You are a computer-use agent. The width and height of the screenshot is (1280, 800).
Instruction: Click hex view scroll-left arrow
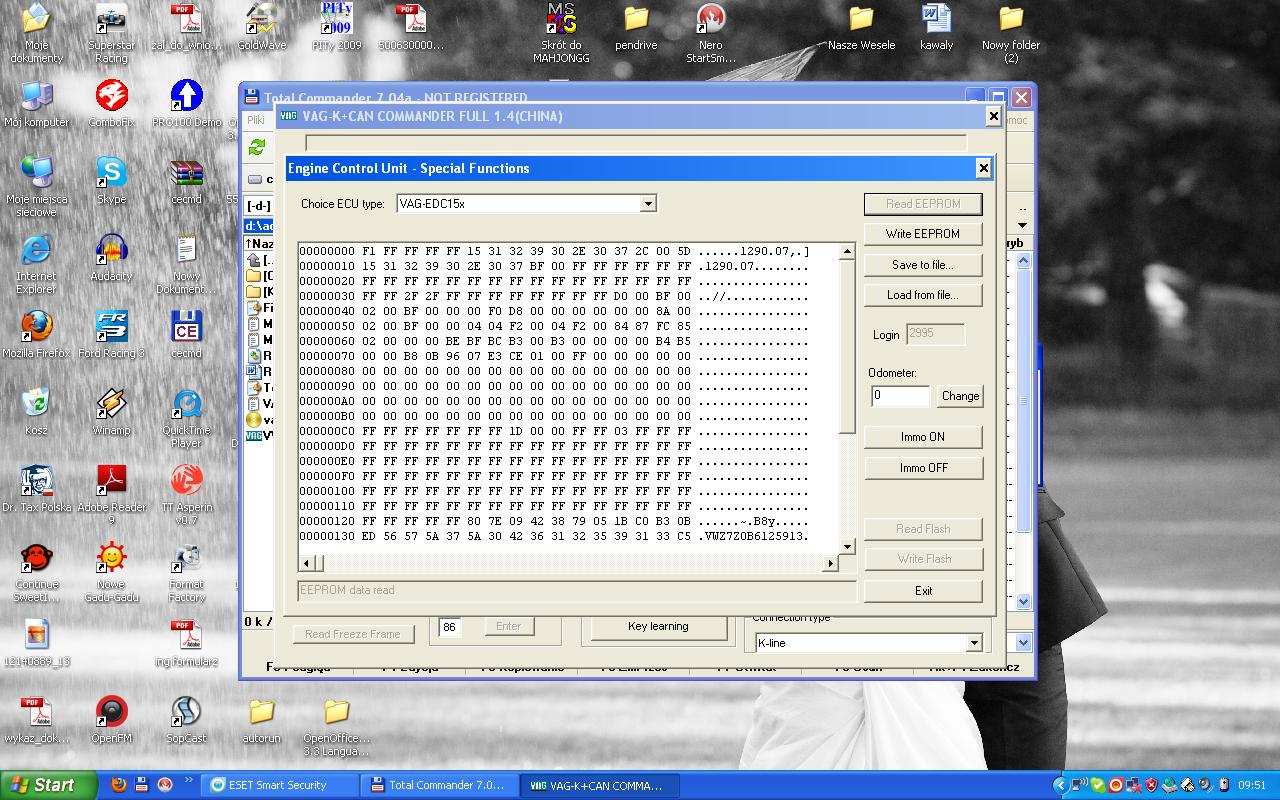click(306, 563)
